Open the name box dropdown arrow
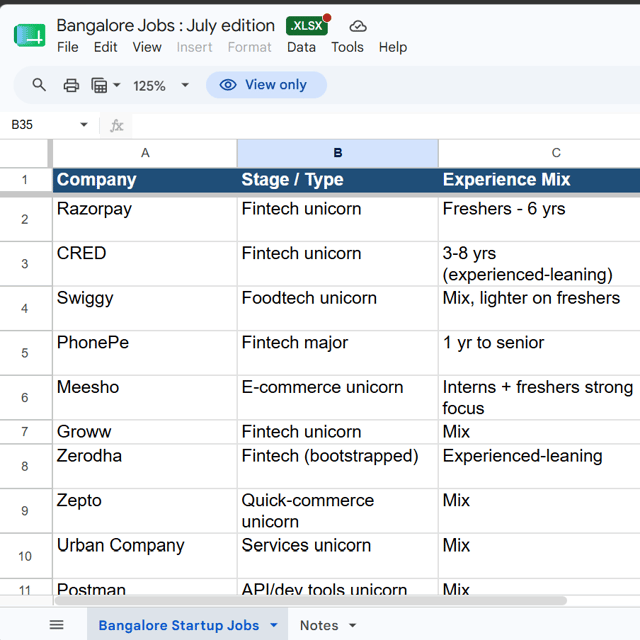Viewport: 640px width, 640px height. click(84, 124)
